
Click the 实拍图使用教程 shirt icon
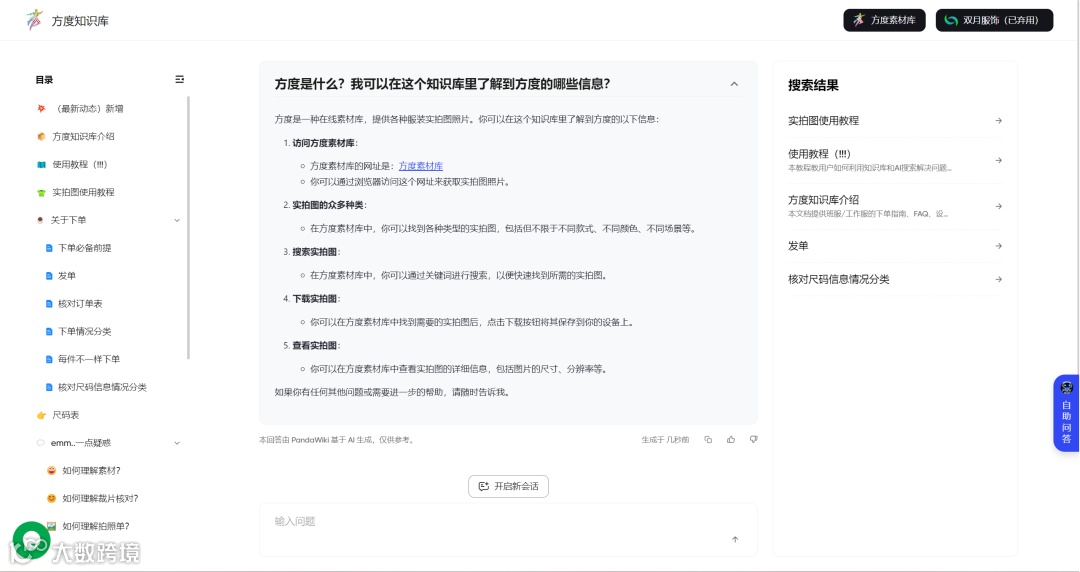point(41,192)
